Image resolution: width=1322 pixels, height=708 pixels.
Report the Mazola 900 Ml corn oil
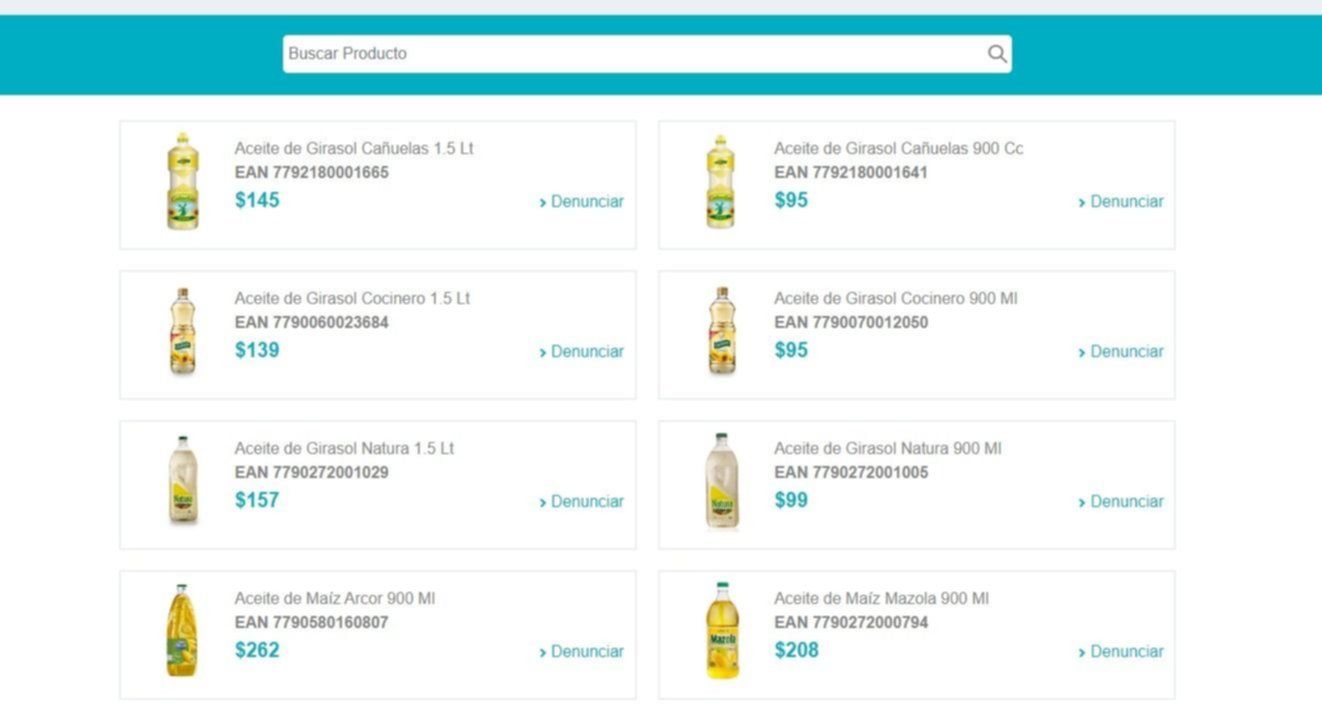coord(1121,652)
